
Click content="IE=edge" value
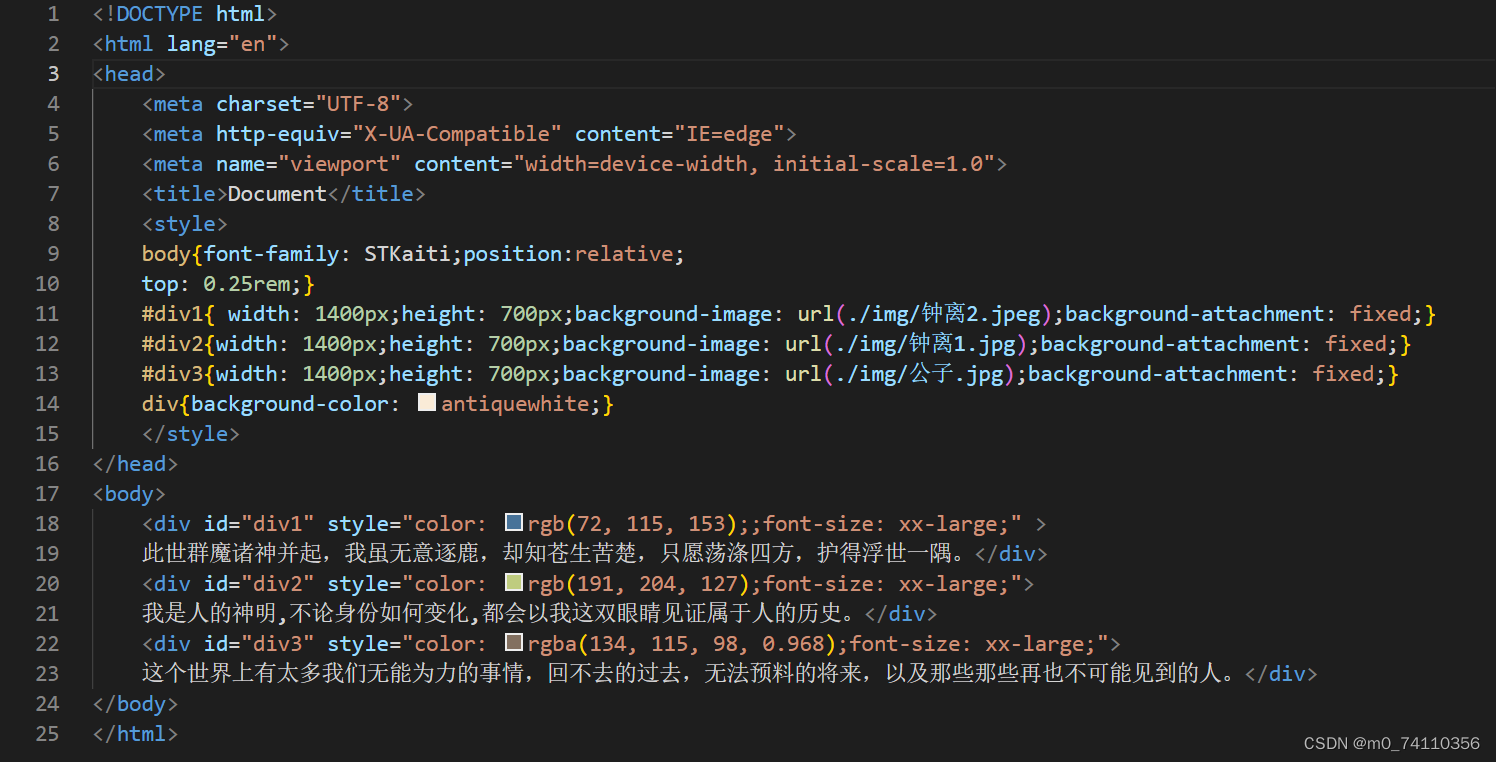(680, 134)
